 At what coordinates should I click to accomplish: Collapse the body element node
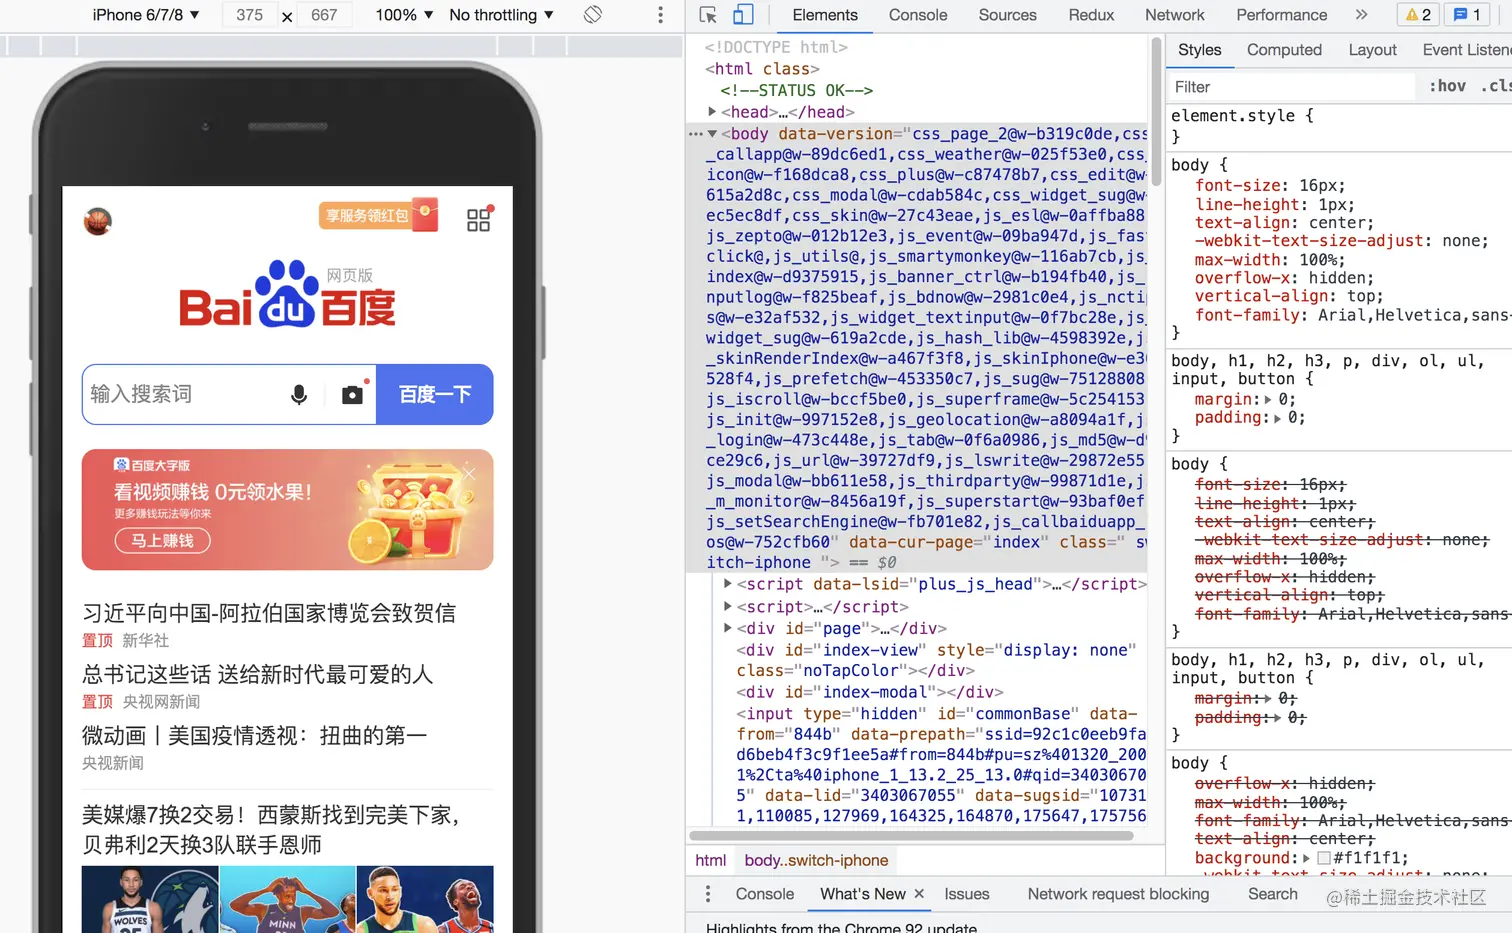[x=712, y=133]
